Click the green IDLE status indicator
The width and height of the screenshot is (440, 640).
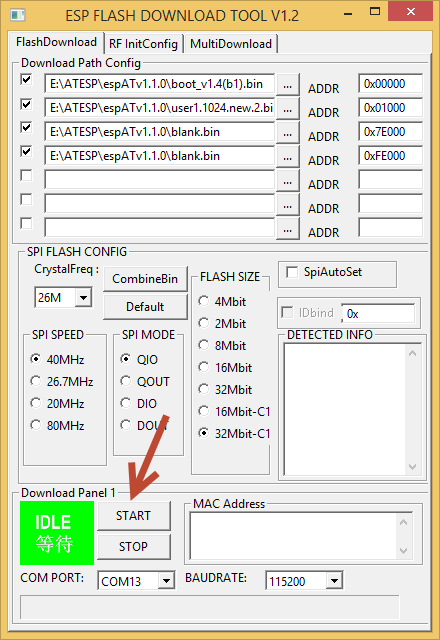coord(57,533)
